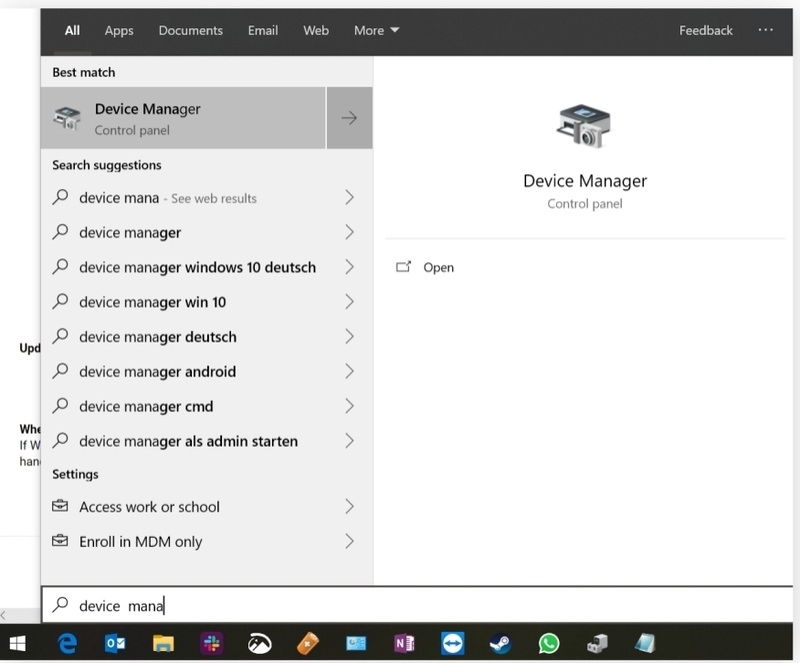The width and height of the screenshot is (800, 663).
Task: Expand Device Manager best match arrow
Action: (349, 118)
